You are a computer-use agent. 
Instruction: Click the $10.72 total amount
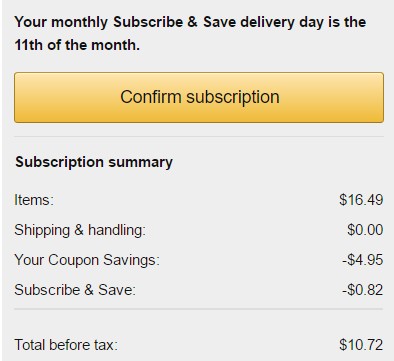361,345
